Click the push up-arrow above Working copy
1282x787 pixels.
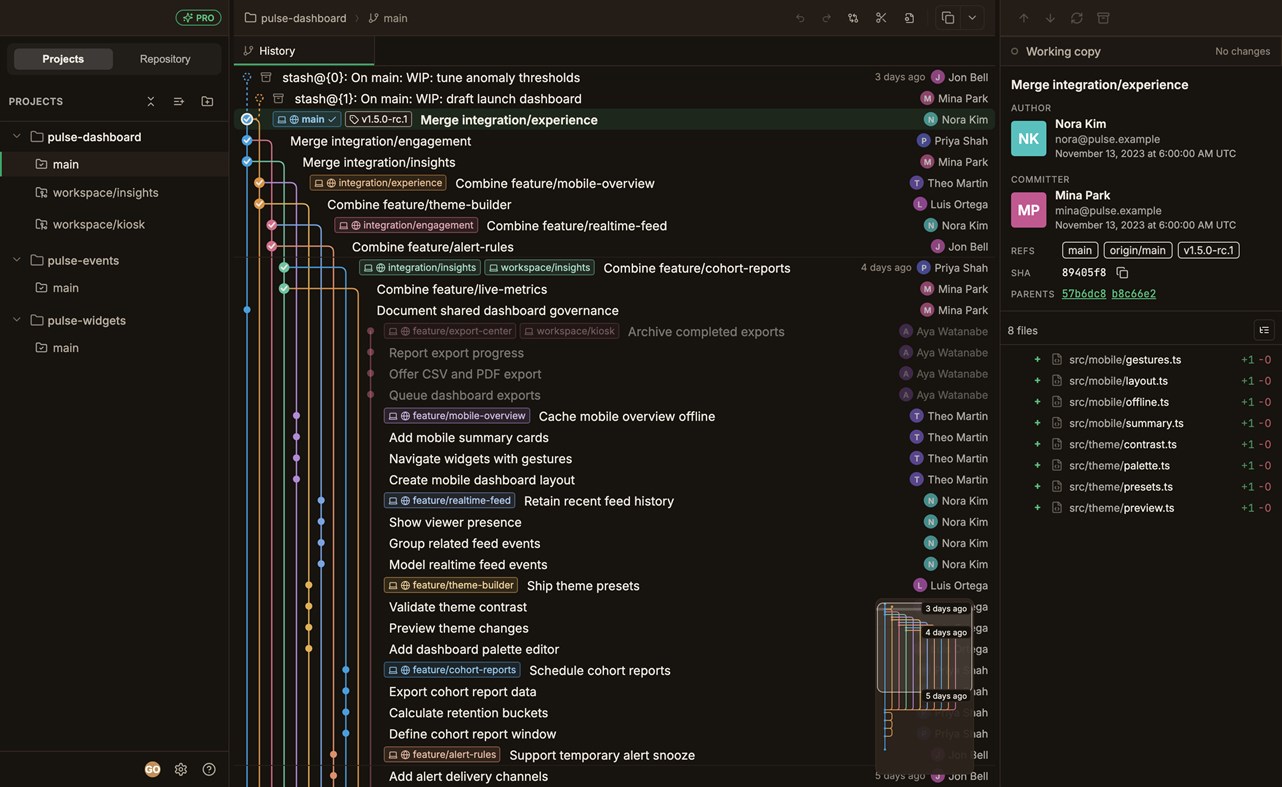click(1023, 18)
